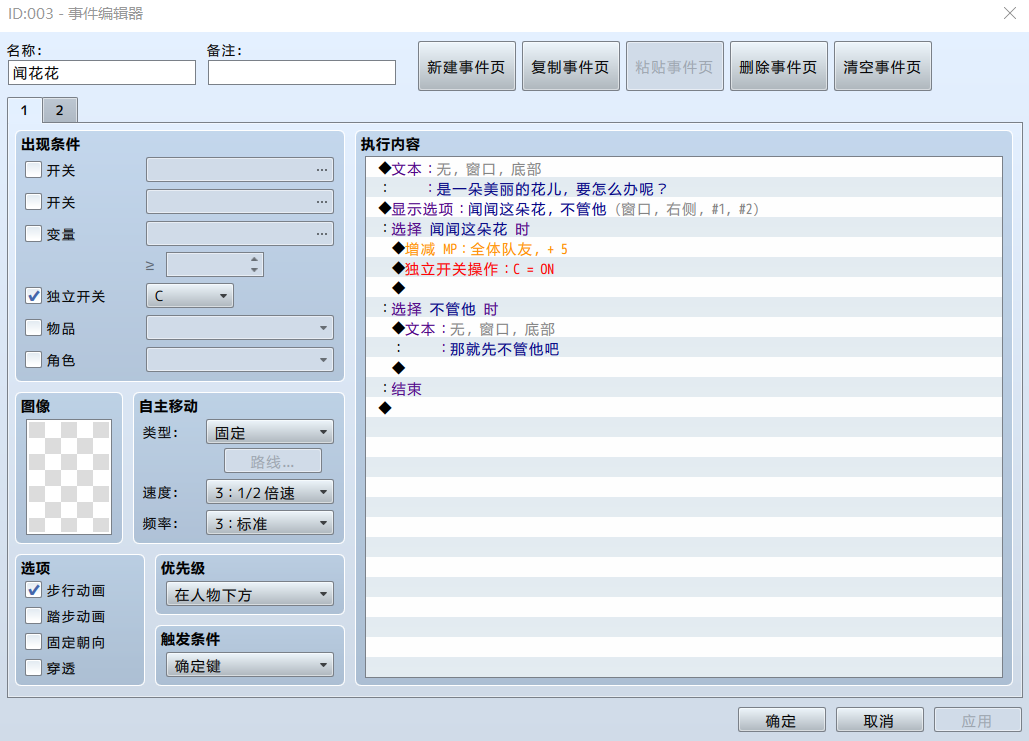The height and width of the screenshot is (741, 1029).
Task: Toggle the 步行动画 option
Action: 33,590
